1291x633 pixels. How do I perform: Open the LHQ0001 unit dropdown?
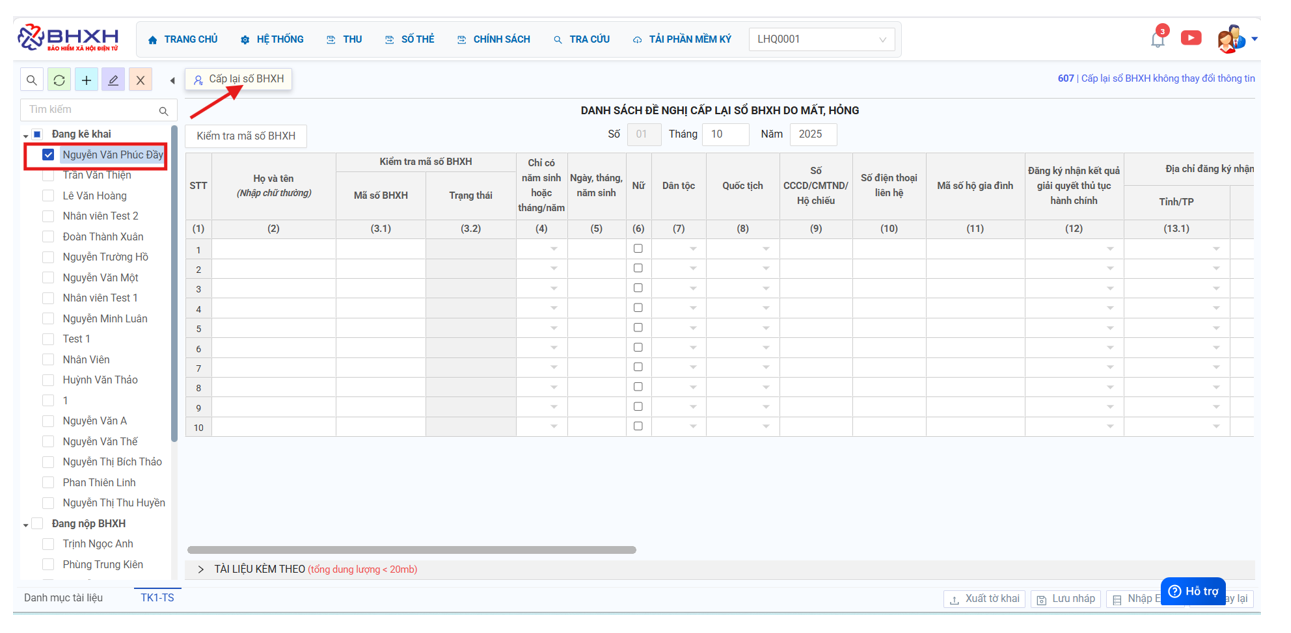821,40
